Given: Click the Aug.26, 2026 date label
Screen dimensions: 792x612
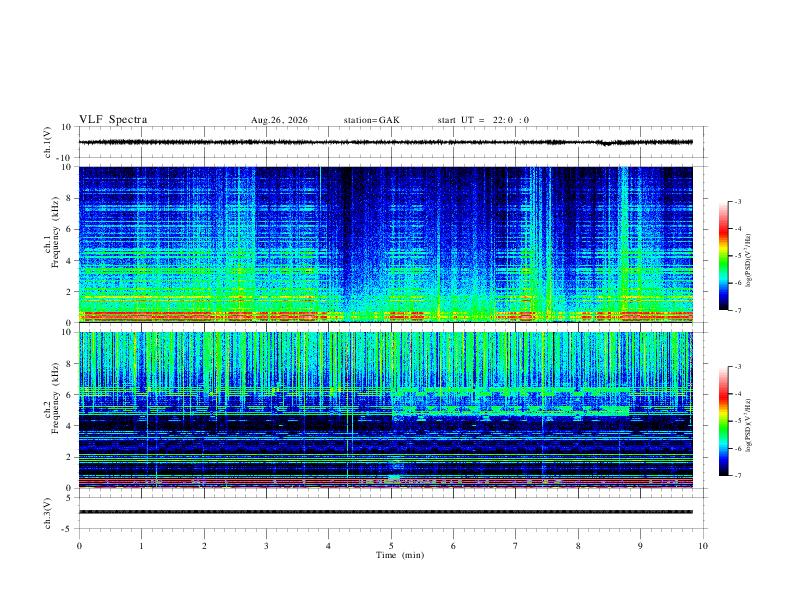Looking at the screenshot, I should pos(279,120).
